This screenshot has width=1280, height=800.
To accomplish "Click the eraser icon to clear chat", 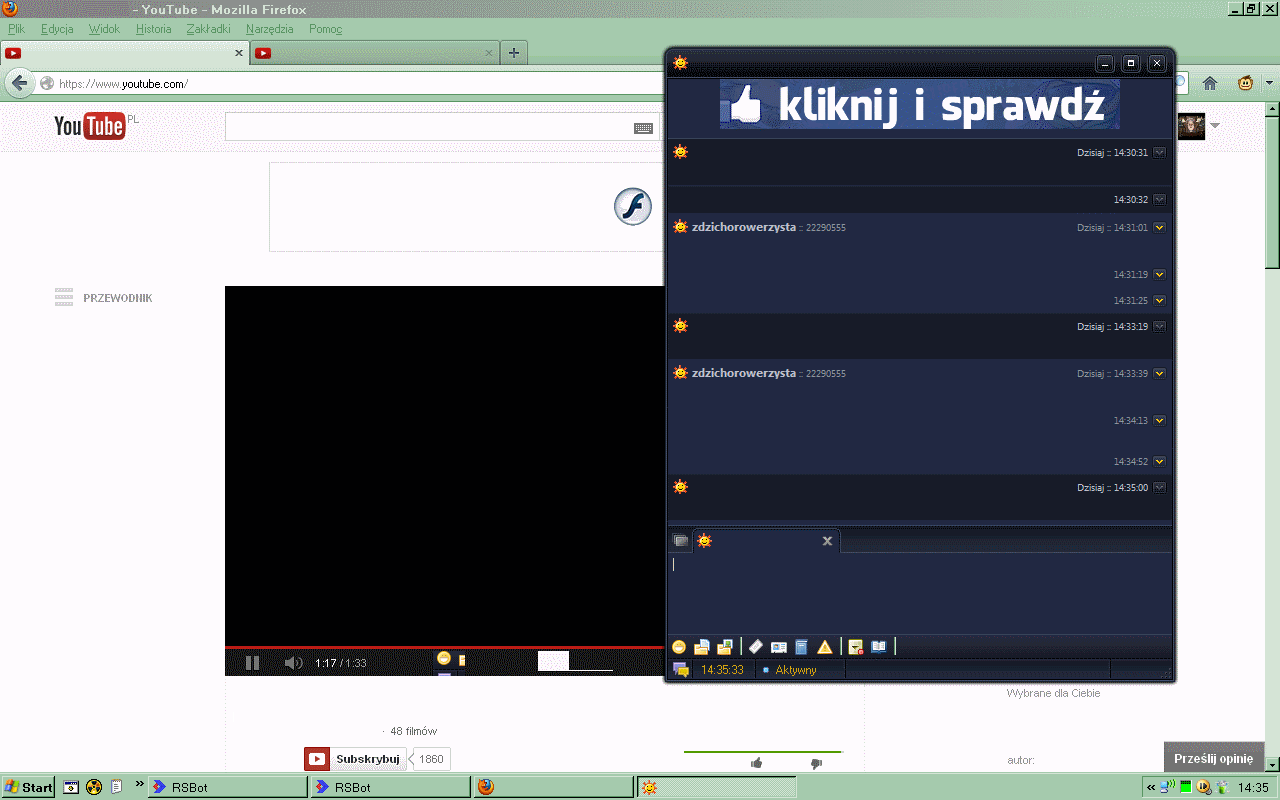I will pyautogui.click(x=756, y=647).
